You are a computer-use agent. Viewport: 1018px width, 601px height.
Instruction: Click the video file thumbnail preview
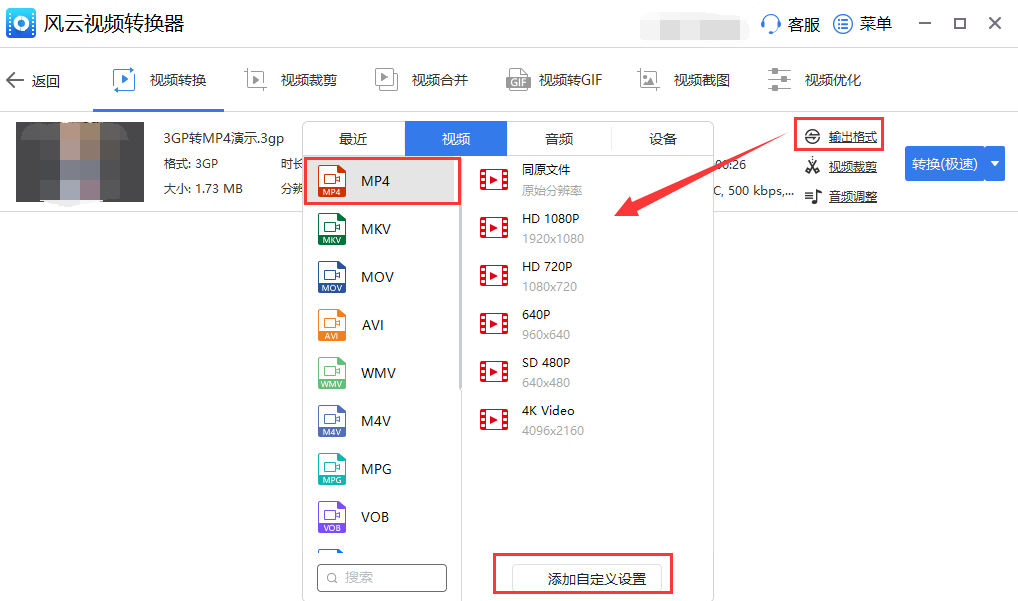click(80, 162)
